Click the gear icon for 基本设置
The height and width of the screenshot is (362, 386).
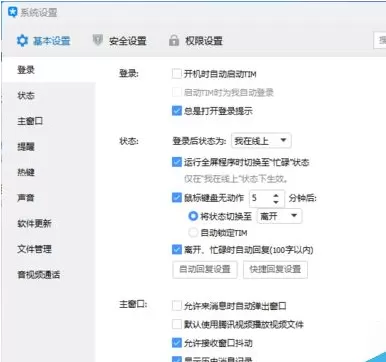click(22, 41)
